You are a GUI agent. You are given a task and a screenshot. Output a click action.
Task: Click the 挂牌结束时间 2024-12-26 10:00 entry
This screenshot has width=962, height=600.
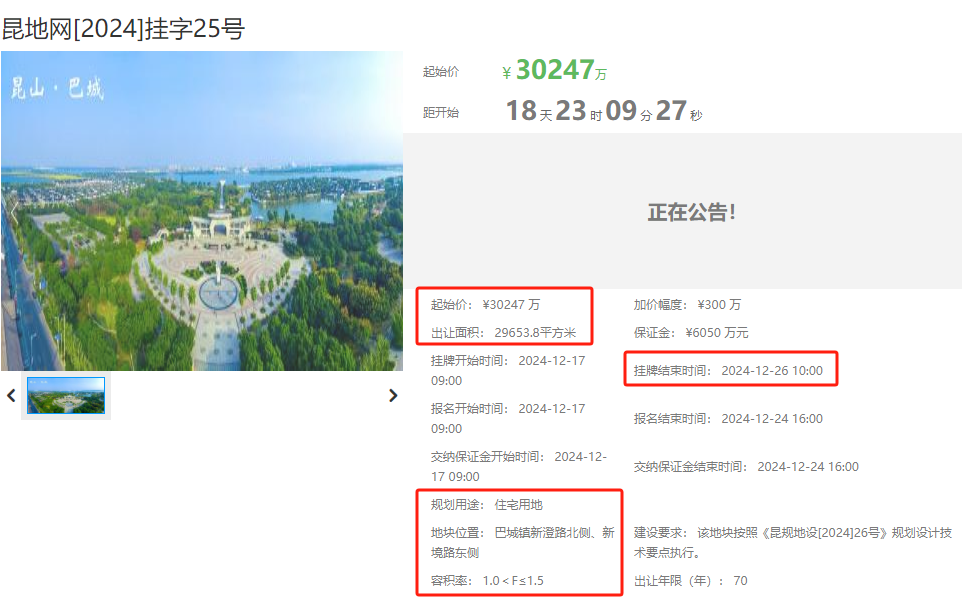point(728,370)
